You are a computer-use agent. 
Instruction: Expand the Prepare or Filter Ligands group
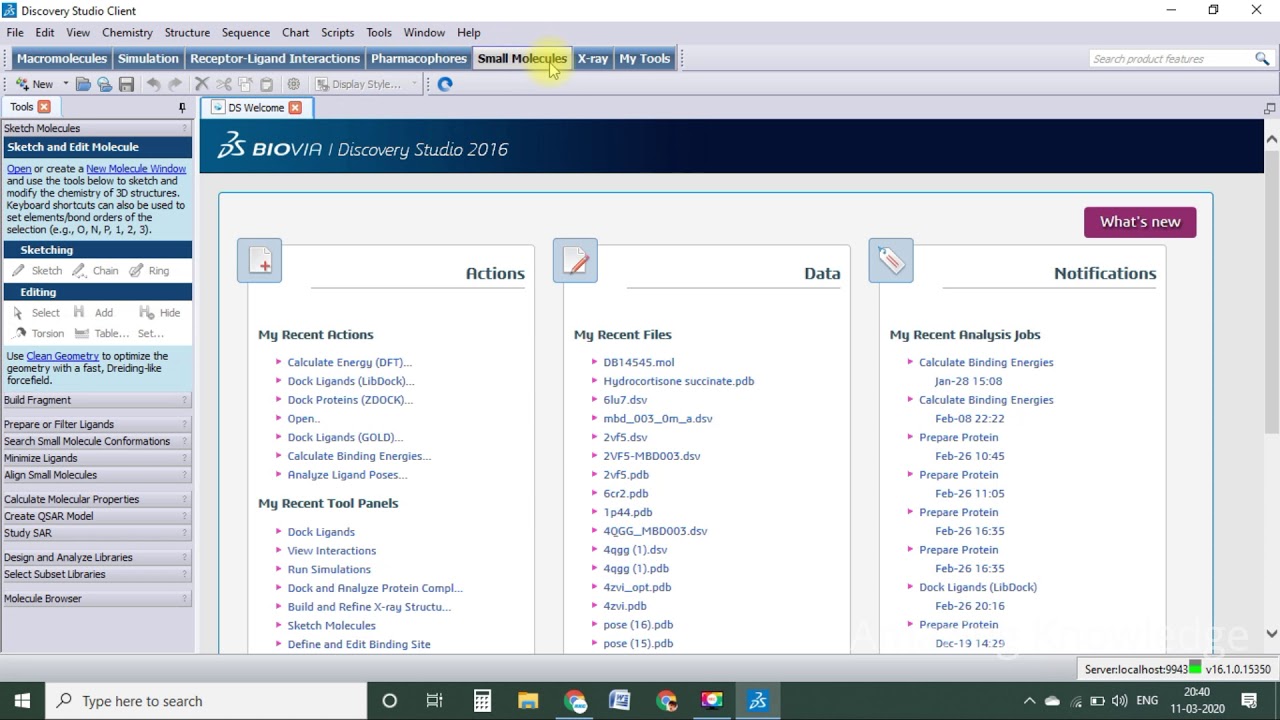pyautogui.click(x=96, y=424)
